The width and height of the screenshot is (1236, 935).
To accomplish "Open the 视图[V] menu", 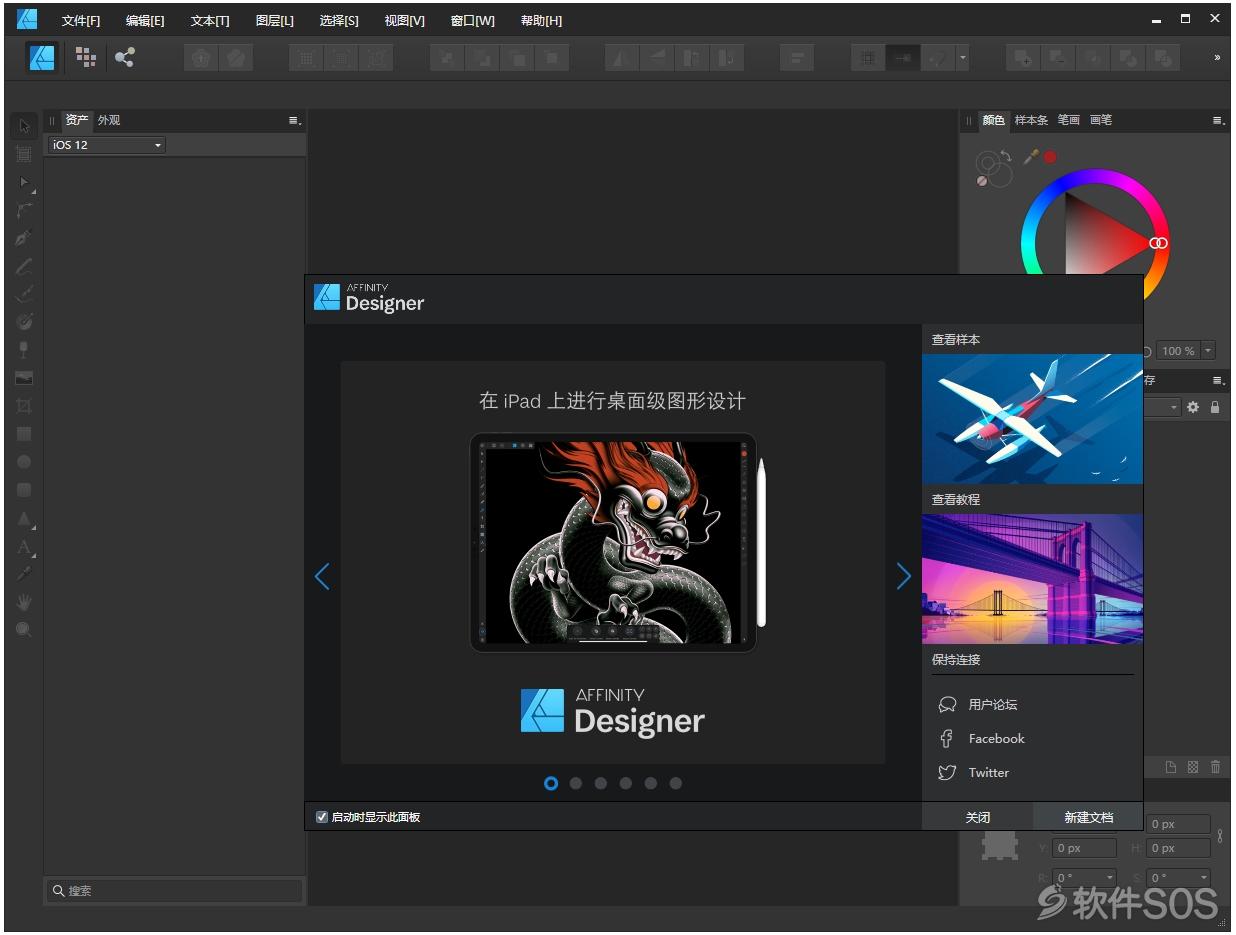I will coord(404,21).
